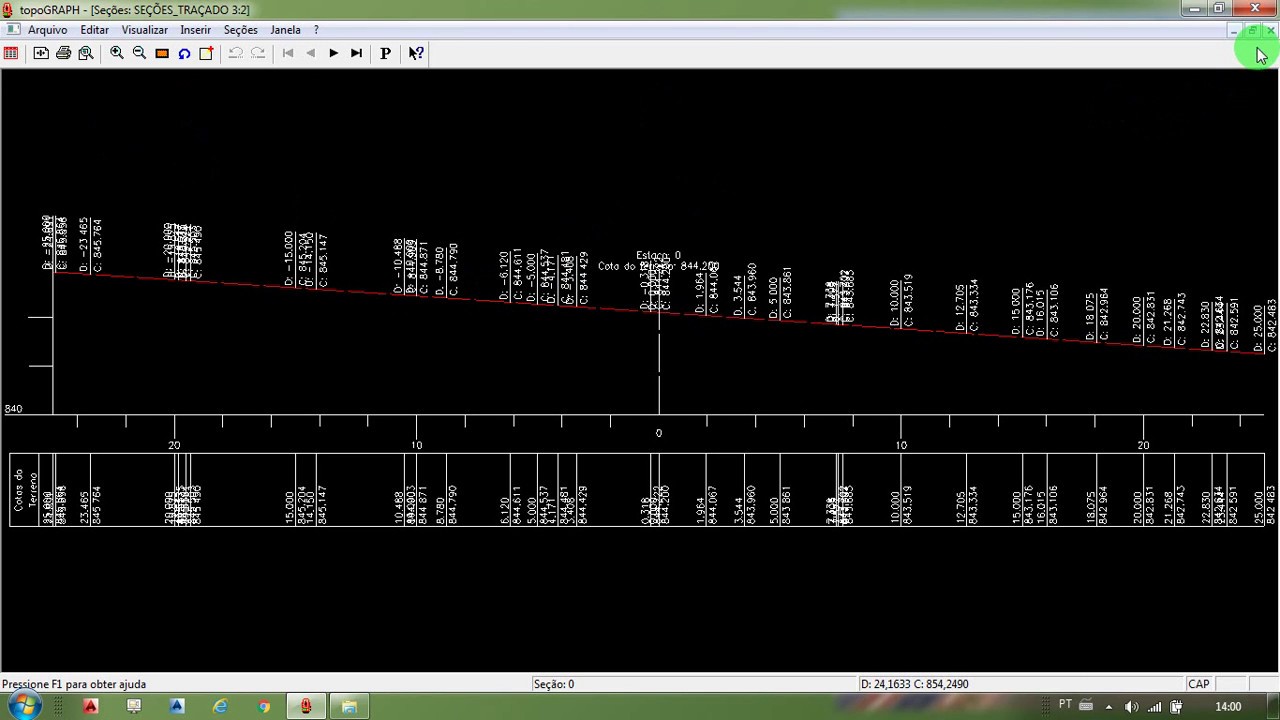Click the topoGRAPH taskbar button
Viewport: 1280px width, 720px height.
click(x=306, y=707)
